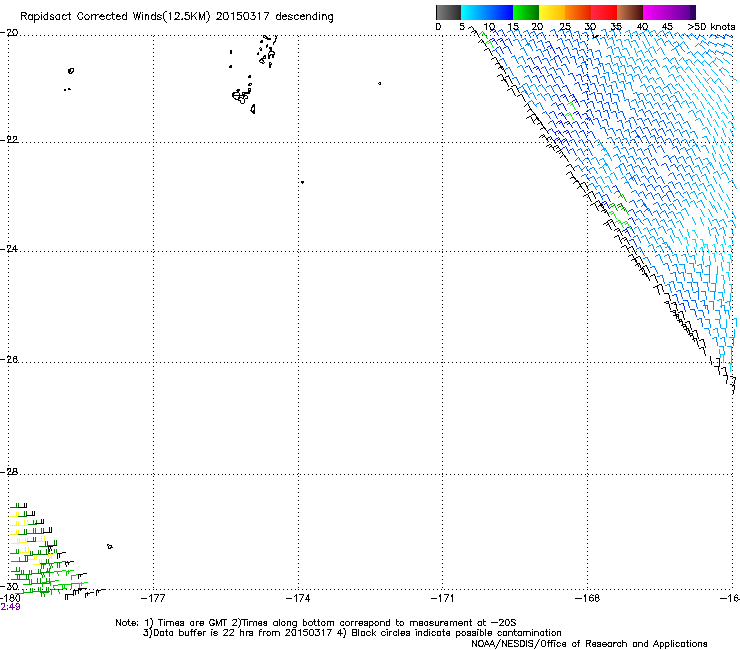The width and height of the screenshot is (740, 650).
Task: Click the -28 latitude axis label
Action: pyautogui.click(x=9, y=472)
